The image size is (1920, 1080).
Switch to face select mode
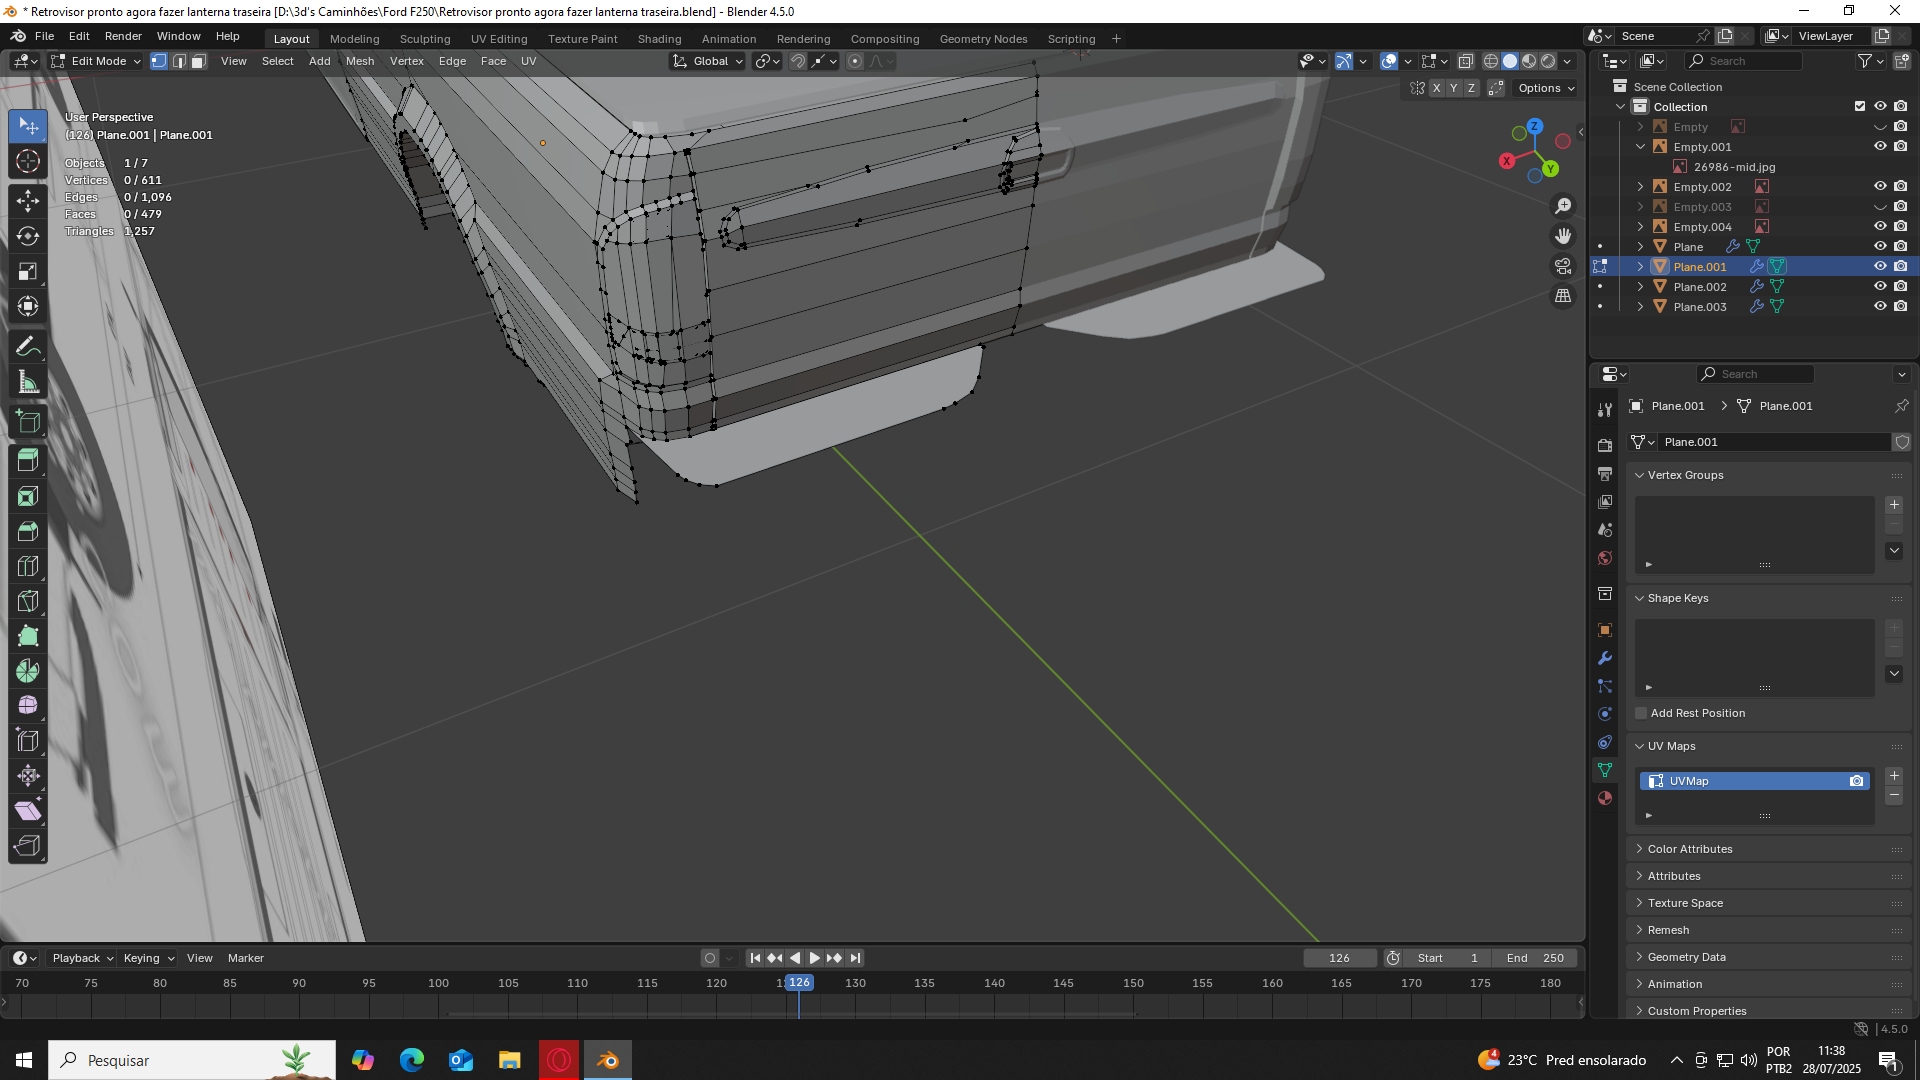click(x=199, y=61)
